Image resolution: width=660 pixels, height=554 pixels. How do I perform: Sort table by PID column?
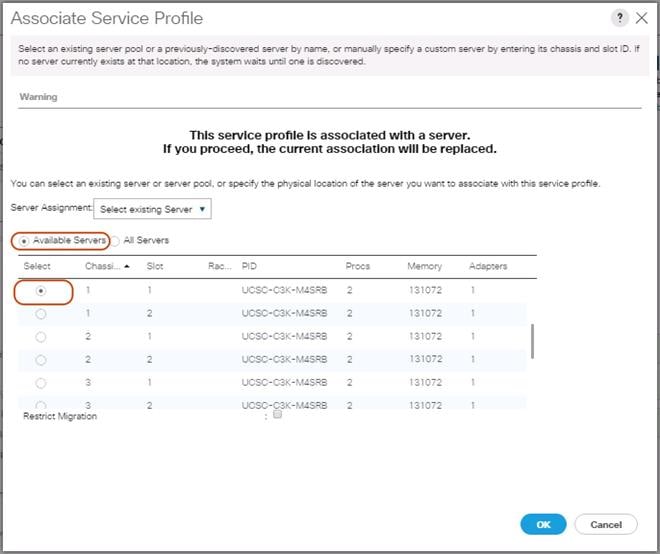[250, 267]
